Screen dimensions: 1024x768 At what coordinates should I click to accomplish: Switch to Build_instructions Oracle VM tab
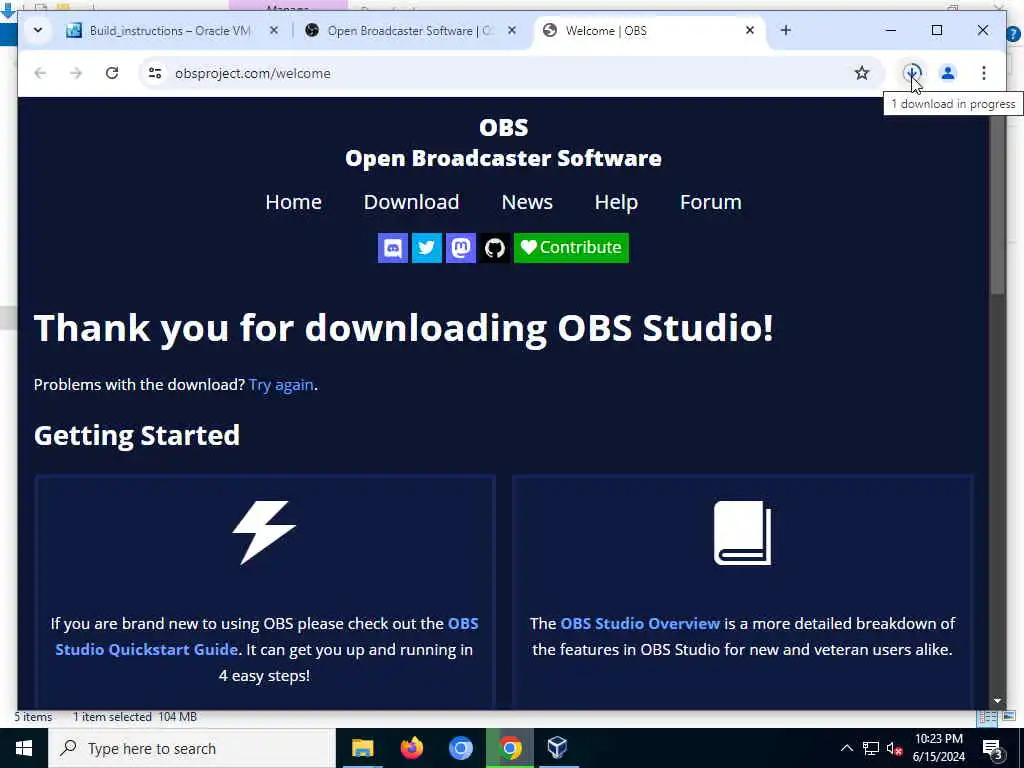(x=168, y=31)
